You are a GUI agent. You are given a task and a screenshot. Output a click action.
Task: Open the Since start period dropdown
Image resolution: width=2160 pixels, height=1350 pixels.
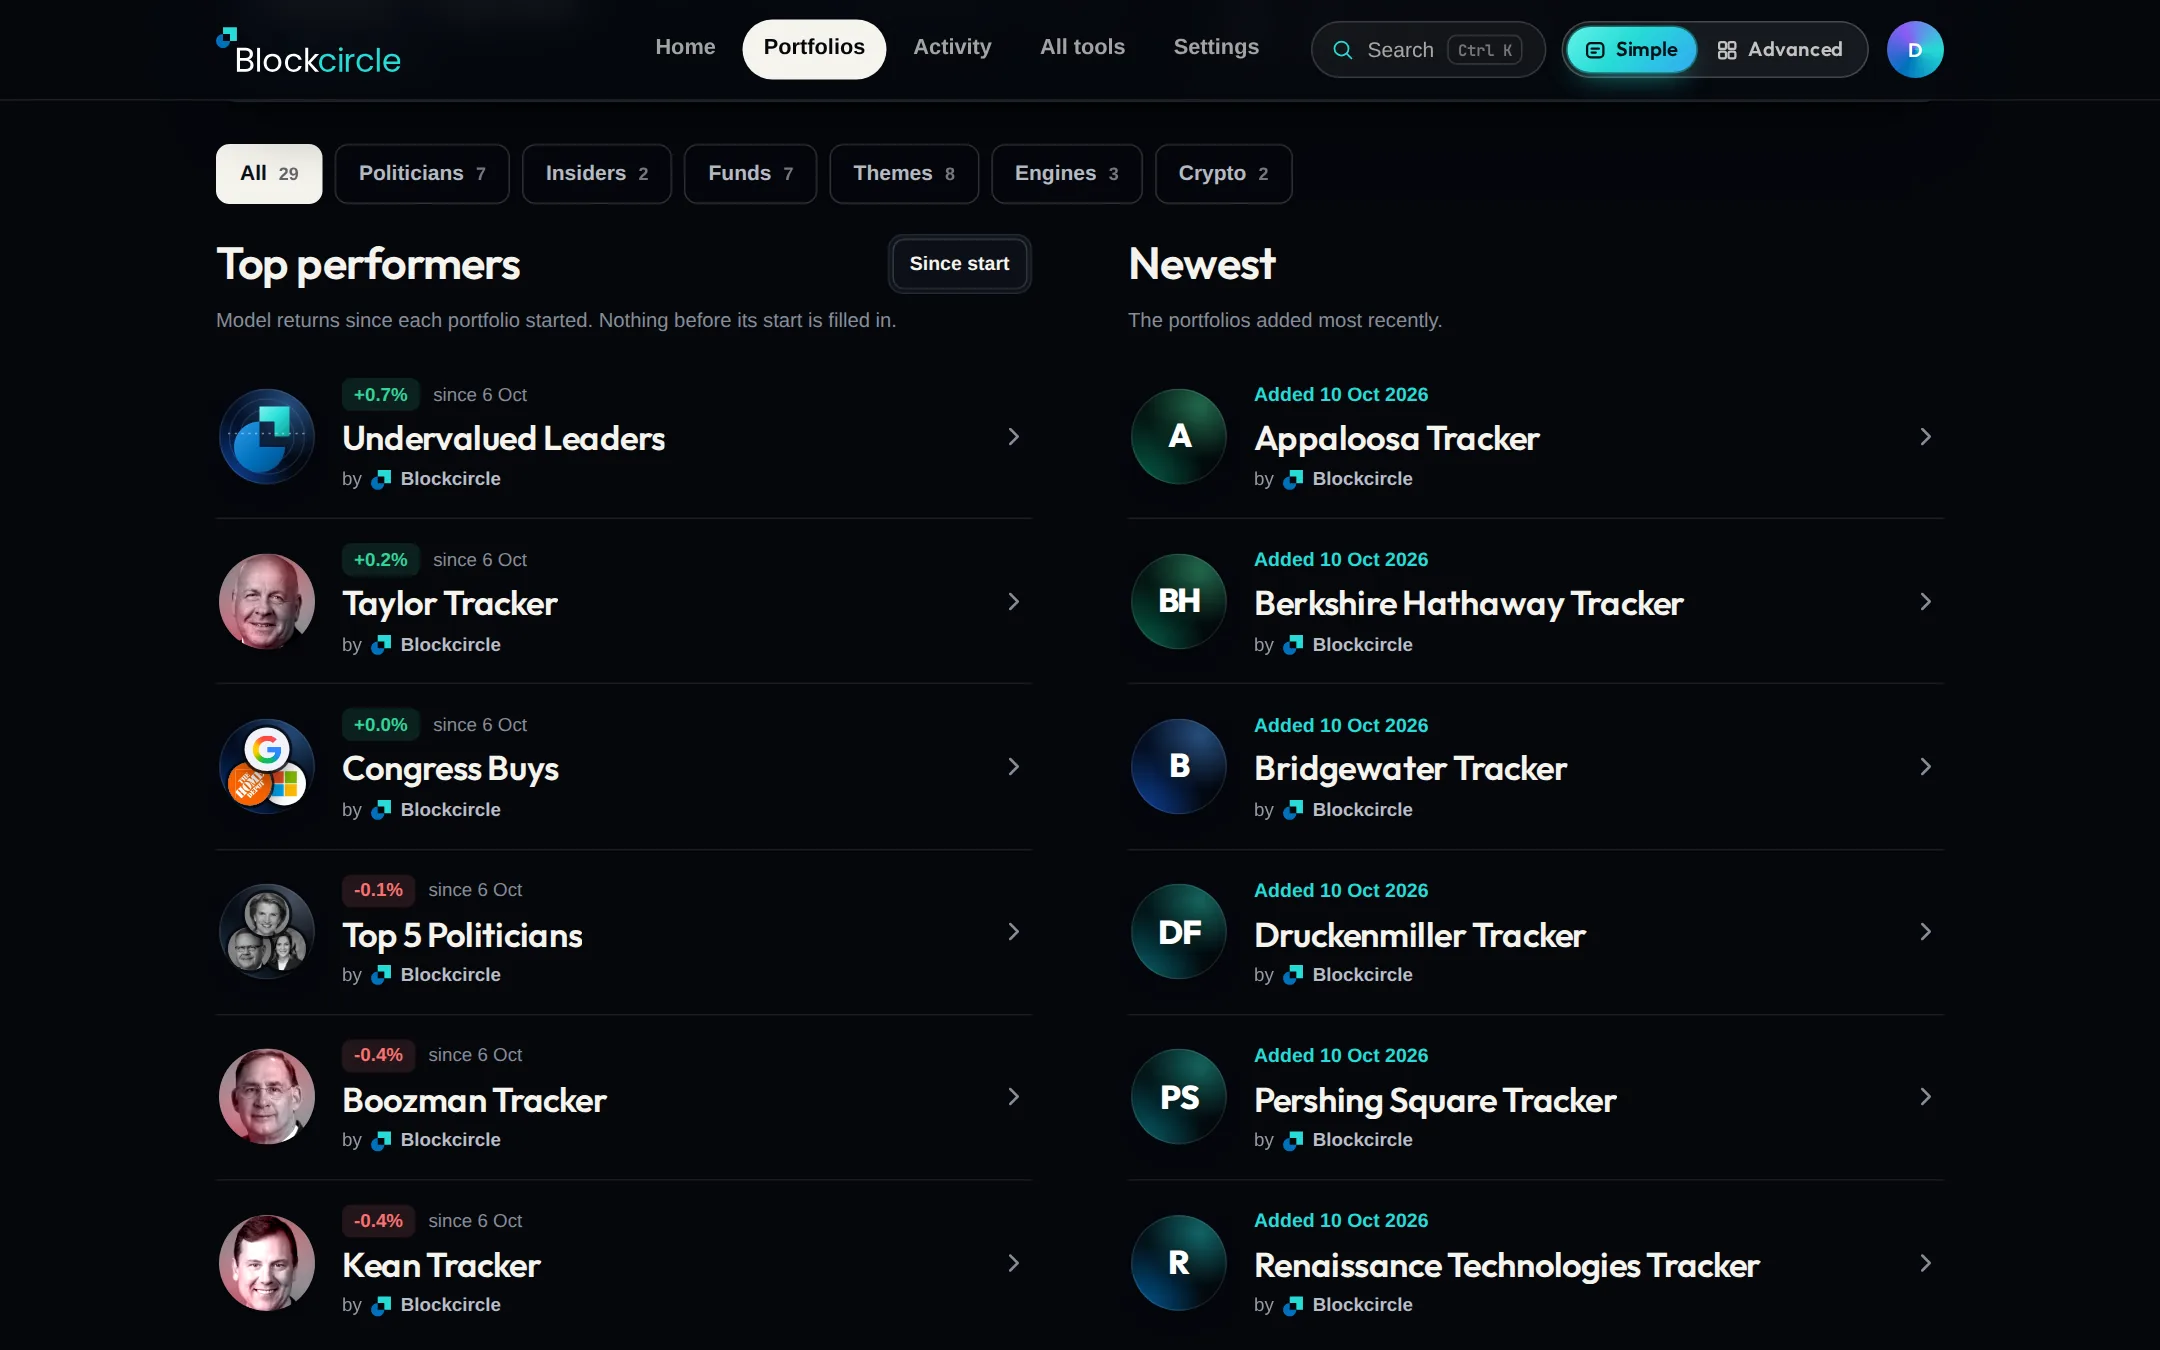pos(960,264)
